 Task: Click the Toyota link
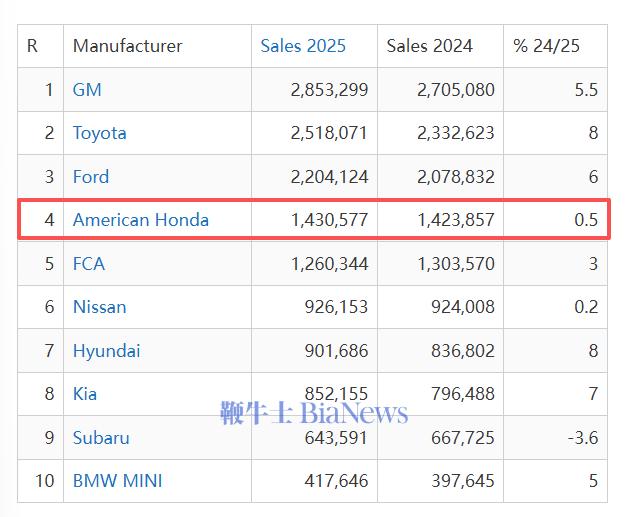99,133
